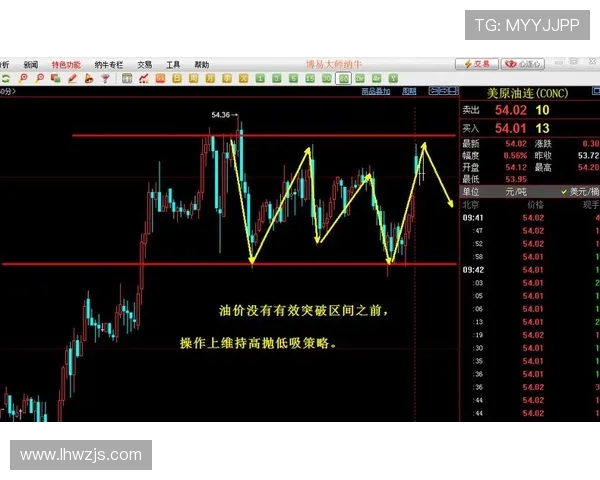Select the highlighted 60-minute period button
This screenshot has height=480, width=600.
coord(343,79)
